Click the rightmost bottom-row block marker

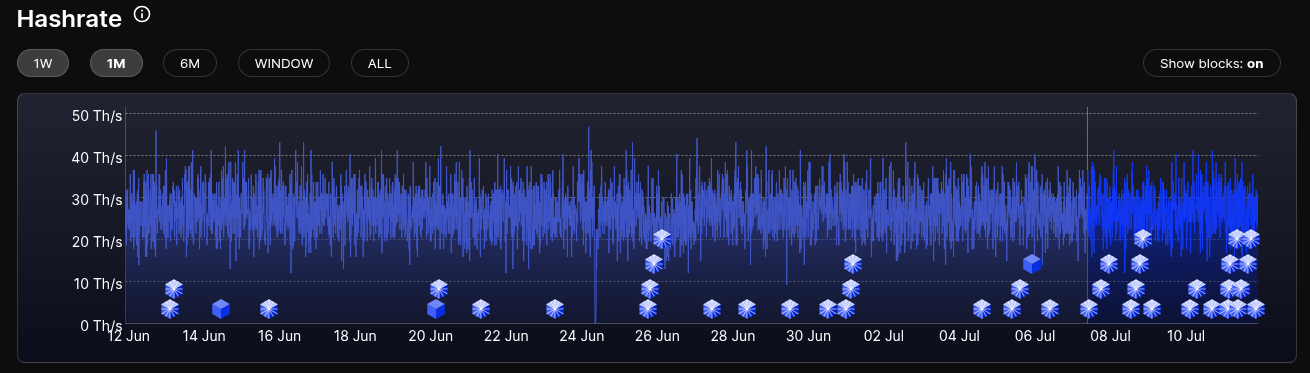(x=1256, y=309)
